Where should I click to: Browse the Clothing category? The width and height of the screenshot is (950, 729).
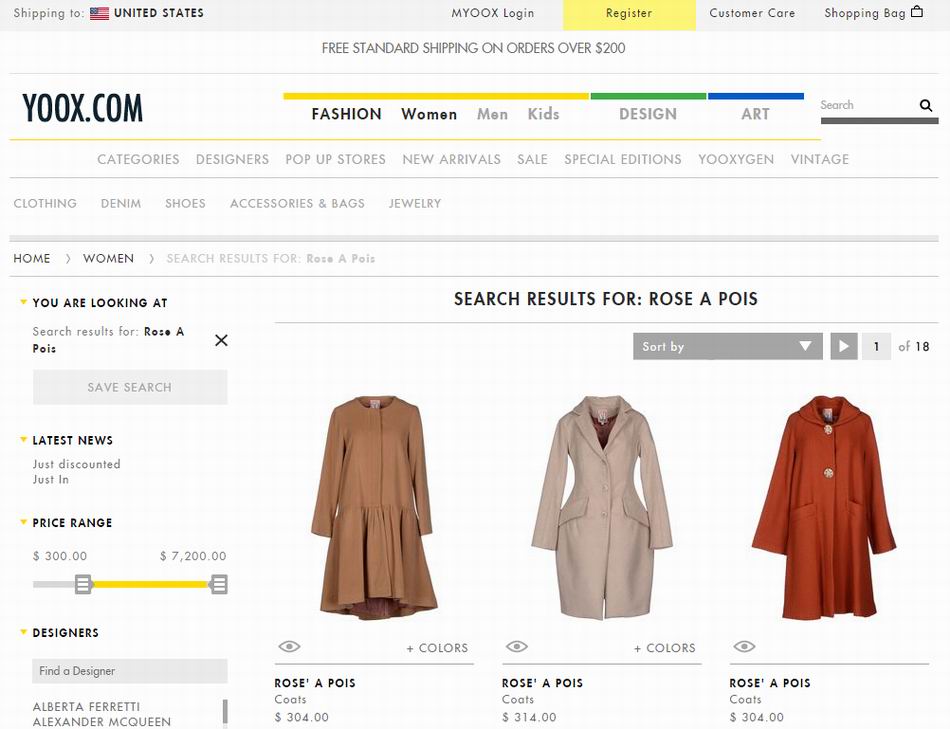pyautogui.click(x=45, y=204)
